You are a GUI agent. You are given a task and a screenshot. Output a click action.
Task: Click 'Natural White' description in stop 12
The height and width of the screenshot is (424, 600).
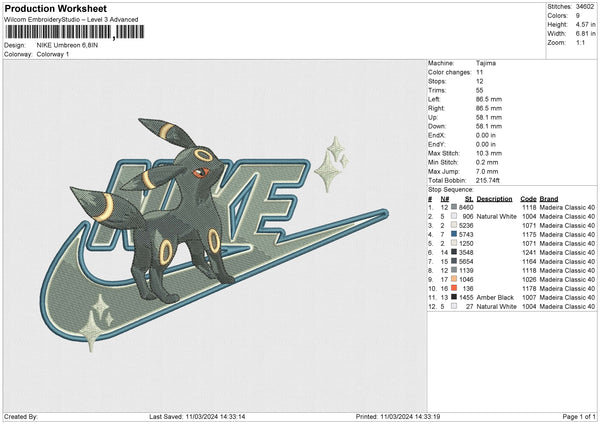(496, 307)
